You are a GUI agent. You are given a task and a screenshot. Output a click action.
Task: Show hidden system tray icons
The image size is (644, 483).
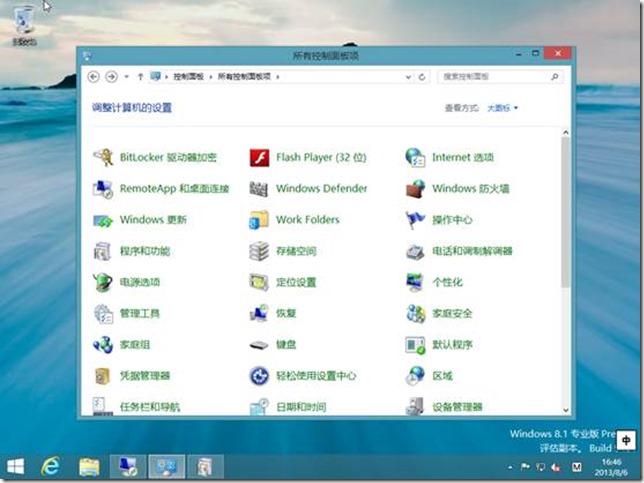pos(511,467)
